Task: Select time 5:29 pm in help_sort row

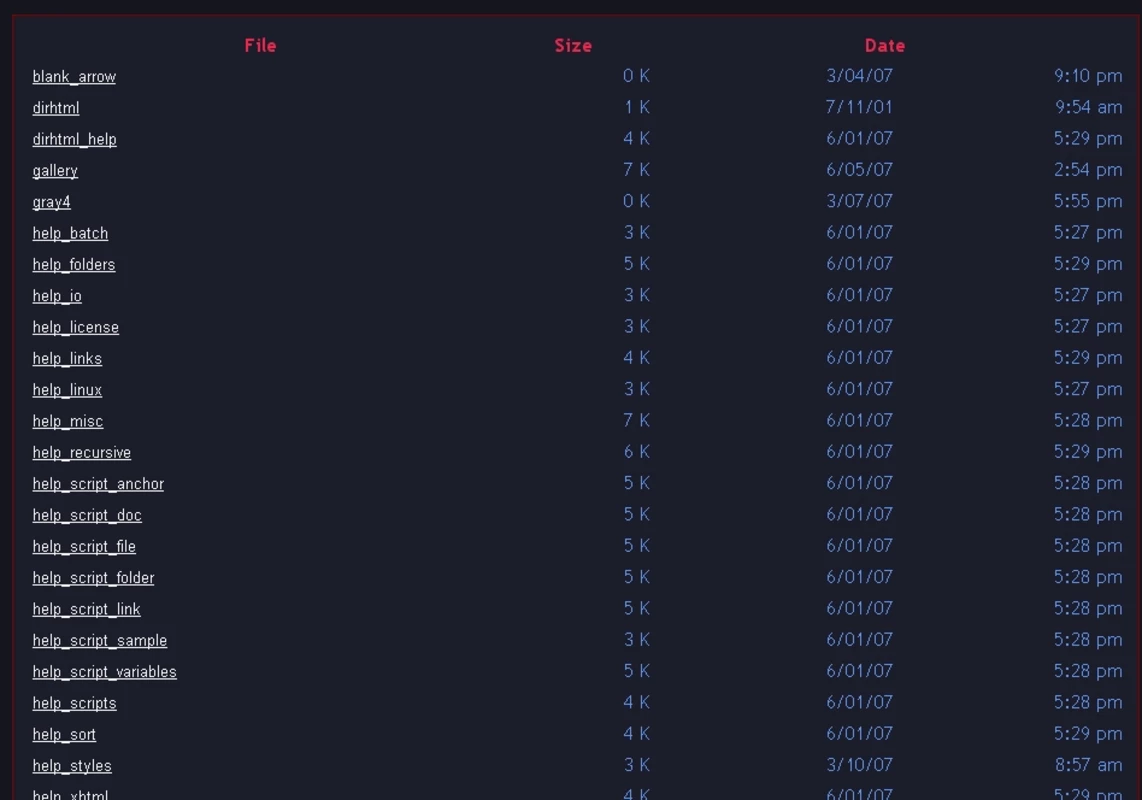Action: [1088, 734]
